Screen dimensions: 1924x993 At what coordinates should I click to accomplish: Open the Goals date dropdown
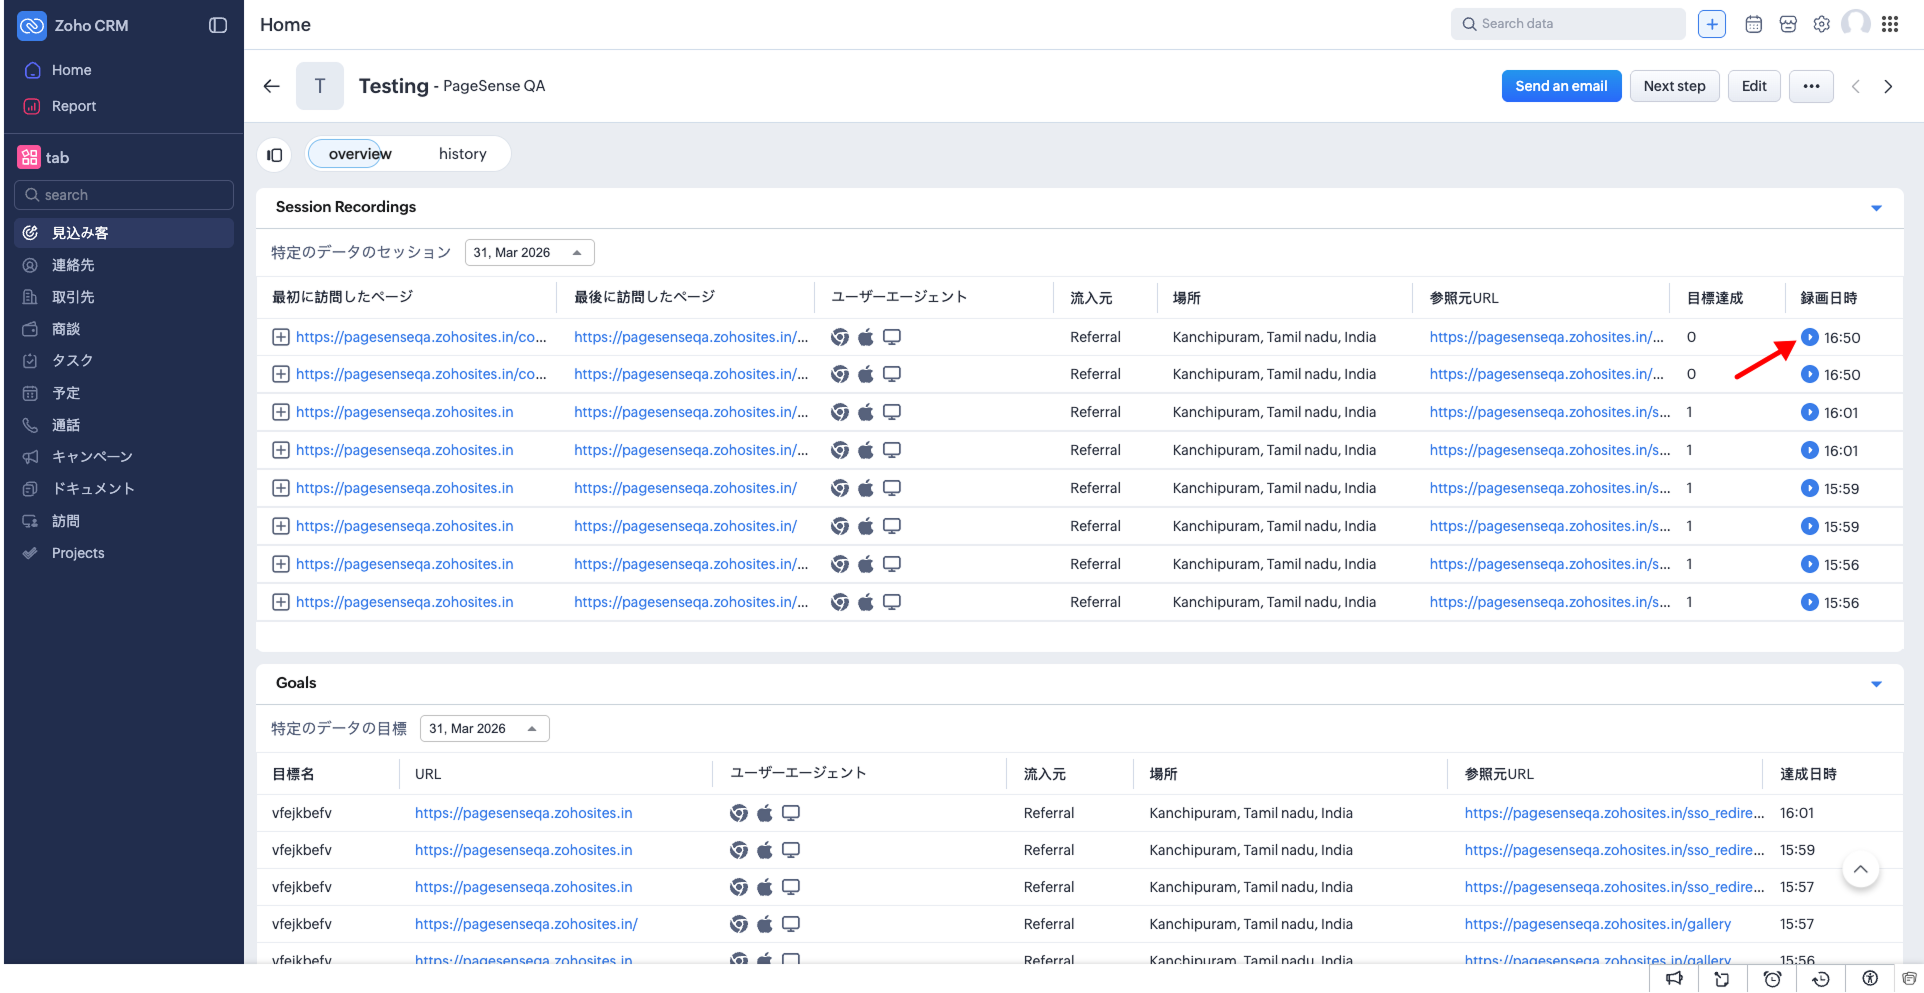pos(484,729)
